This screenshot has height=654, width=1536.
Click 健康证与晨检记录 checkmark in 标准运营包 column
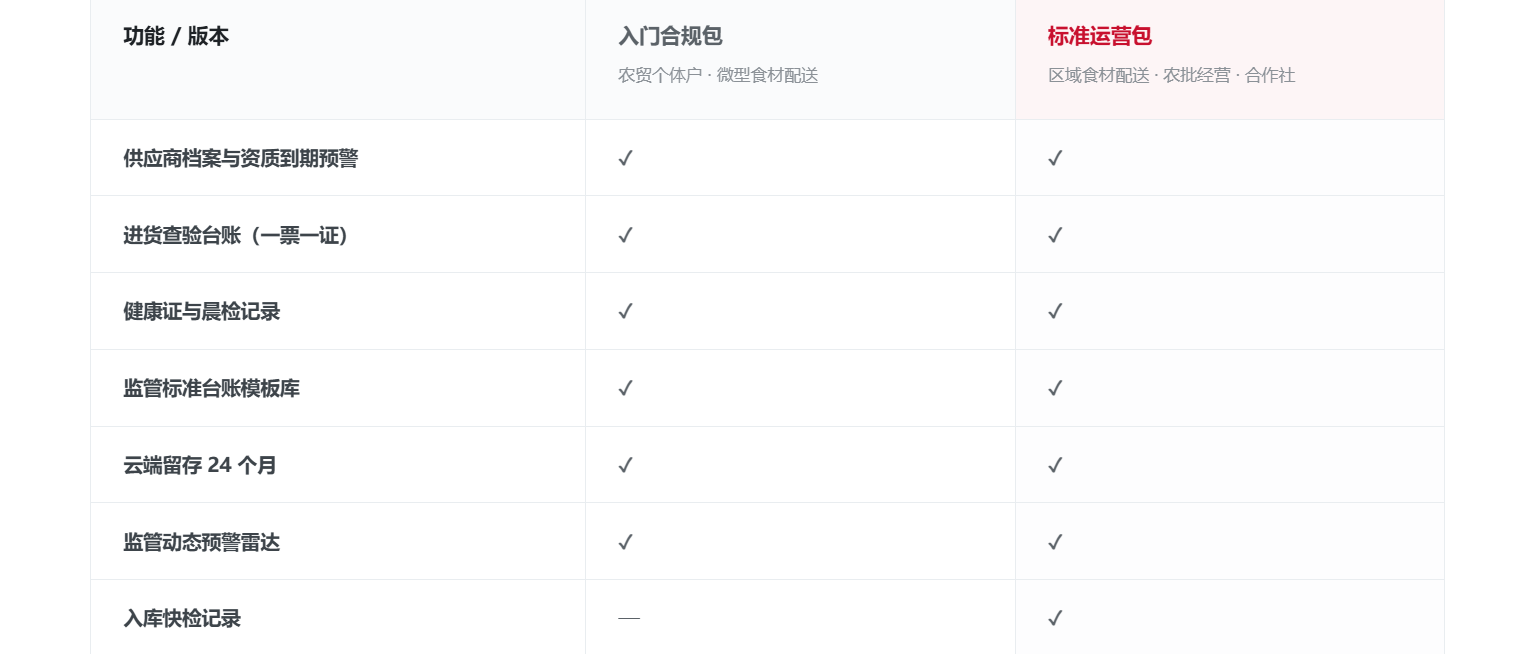[x=1055, y=311]
